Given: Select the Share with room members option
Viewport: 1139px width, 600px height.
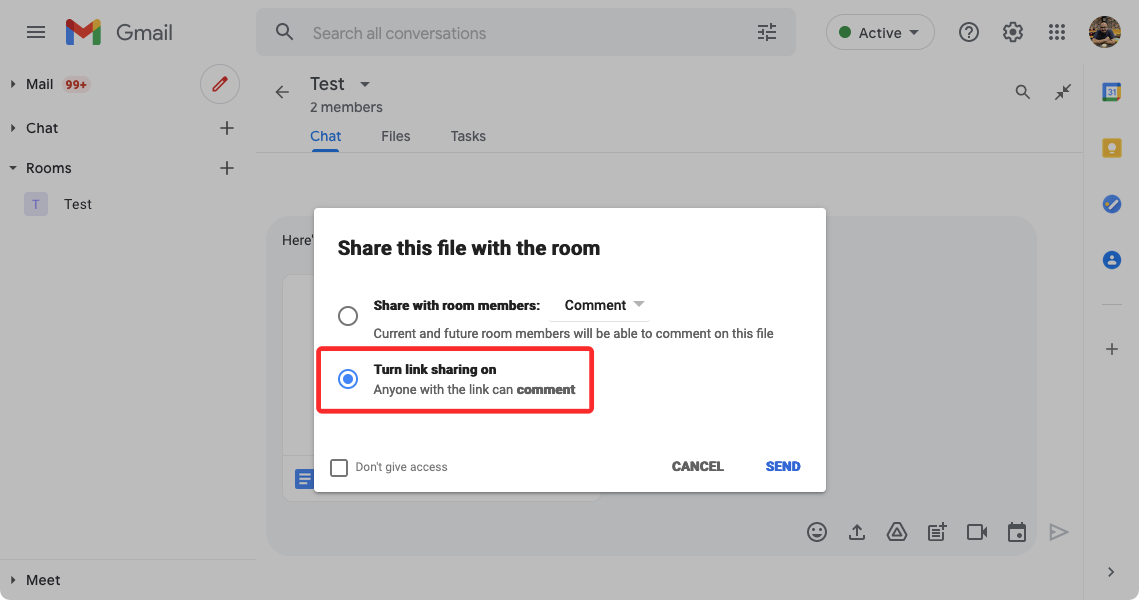Looking at the screenshot, I should coord(348,316).
